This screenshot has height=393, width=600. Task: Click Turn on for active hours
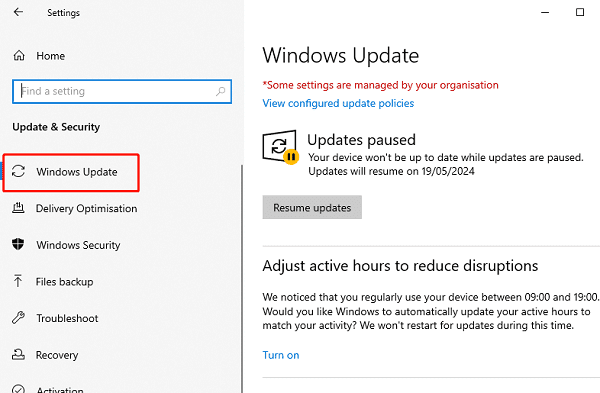click(x=281, y=355)
